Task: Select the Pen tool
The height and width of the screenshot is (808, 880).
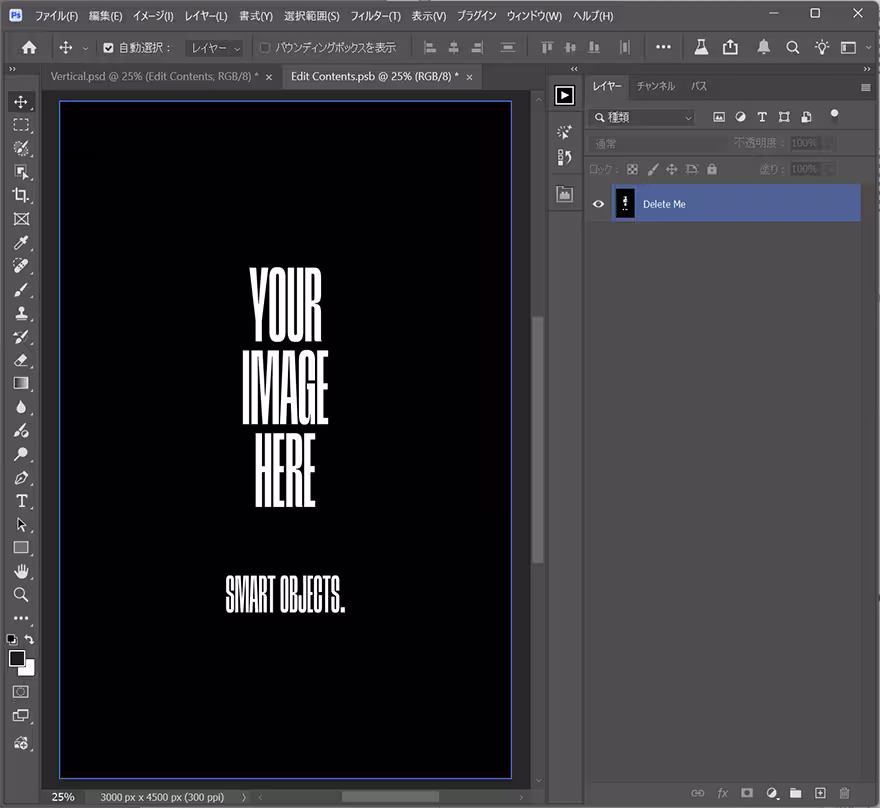Action: (21, 478)
